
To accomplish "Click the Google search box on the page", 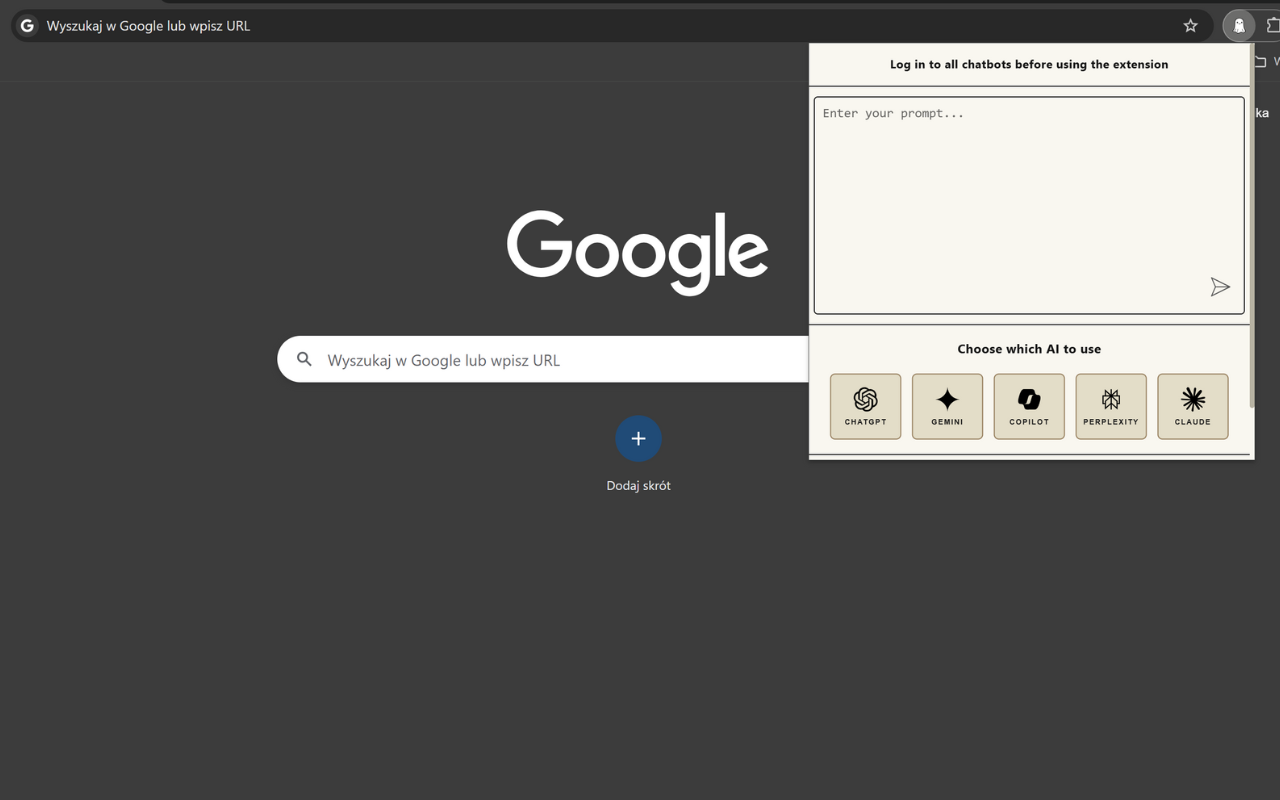I will 545,359.
